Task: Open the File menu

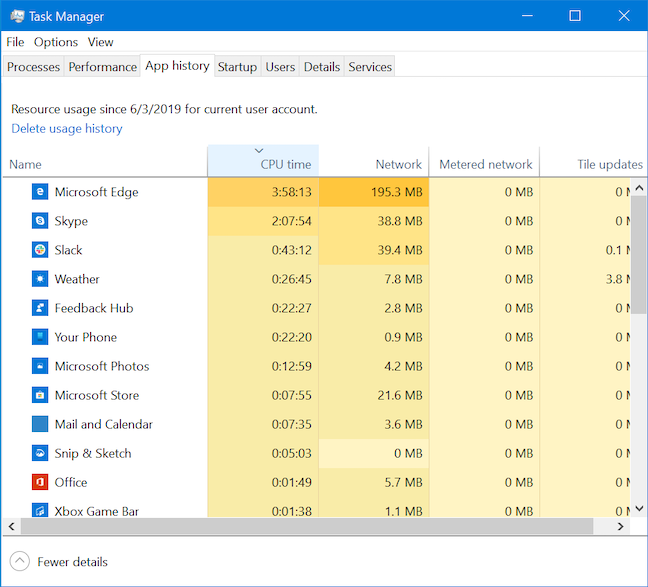Action: pyautogui.click(x=15, y=42)
